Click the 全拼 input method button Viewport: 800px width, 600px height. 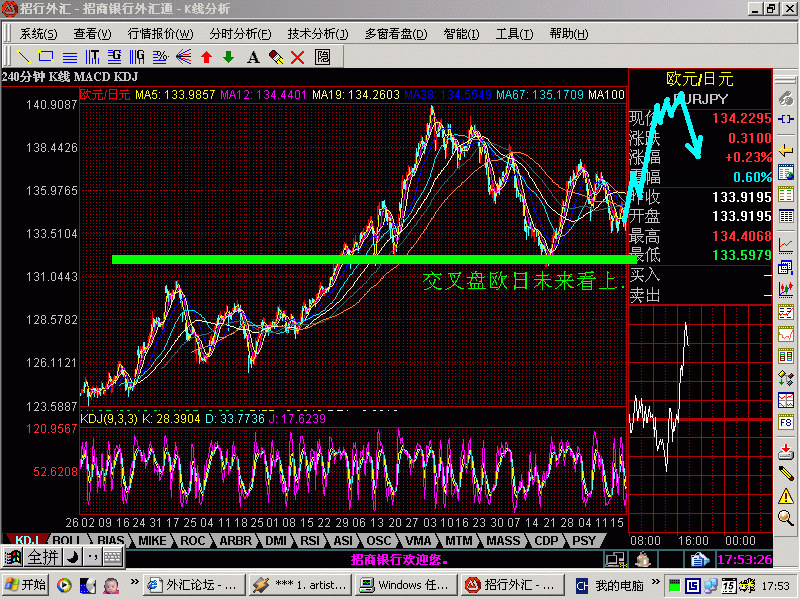43,557
